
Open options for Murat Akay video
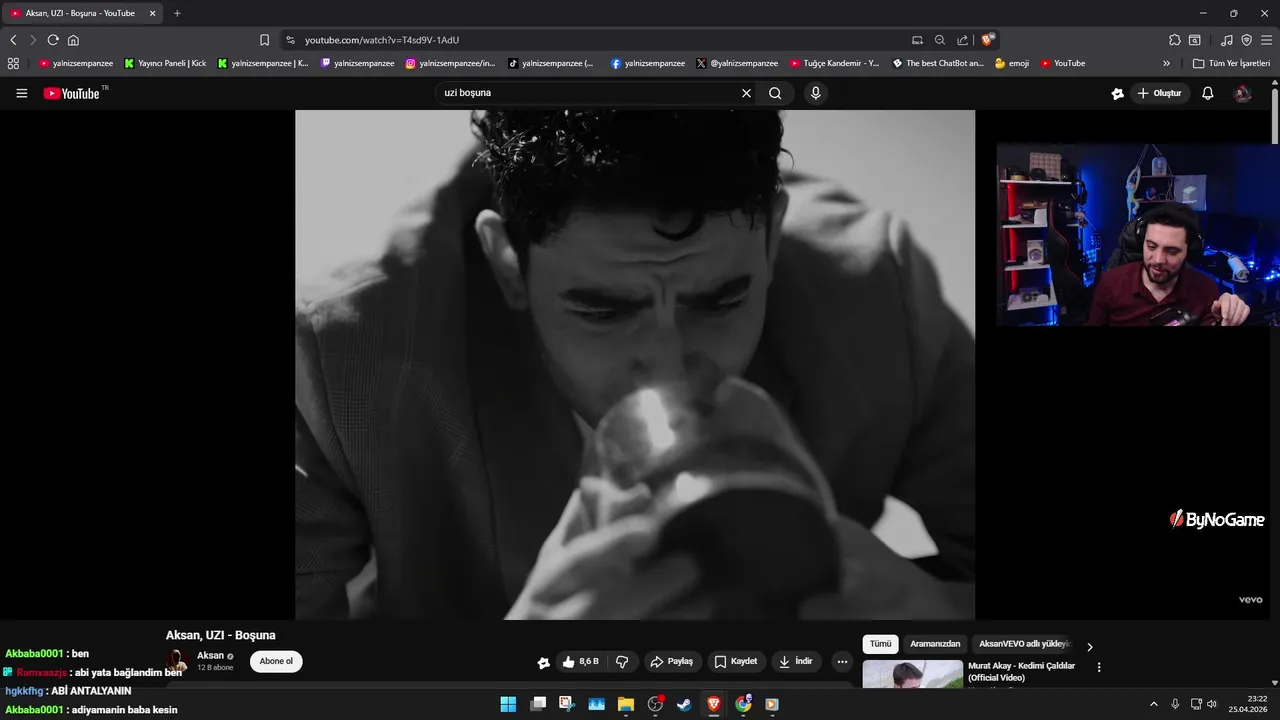click(1099, 667)
